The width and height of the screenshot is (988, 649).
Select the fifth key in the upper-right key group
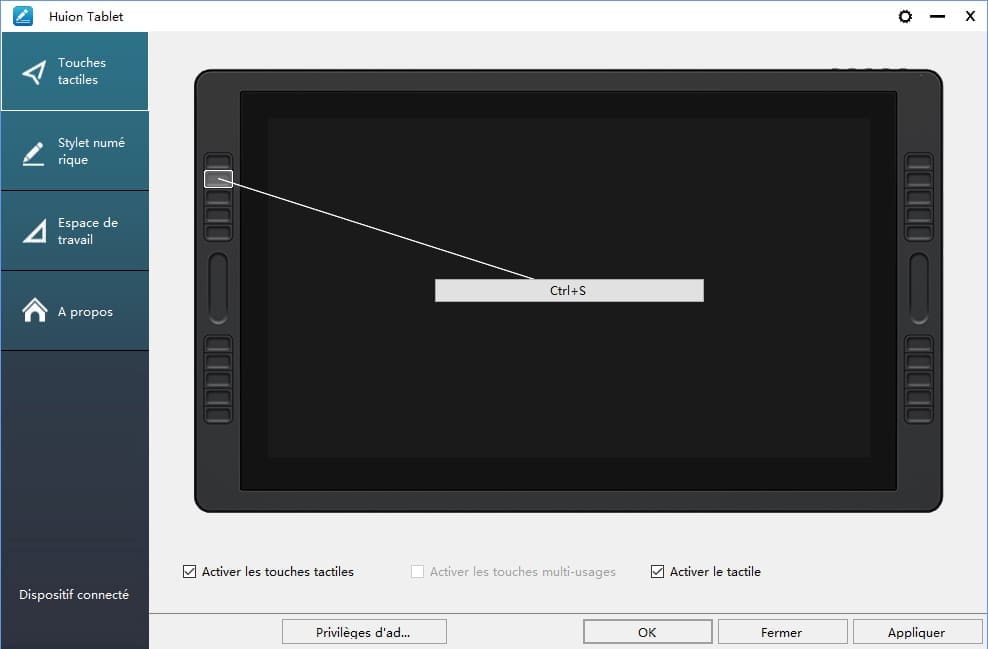click(x=919, y=233)
